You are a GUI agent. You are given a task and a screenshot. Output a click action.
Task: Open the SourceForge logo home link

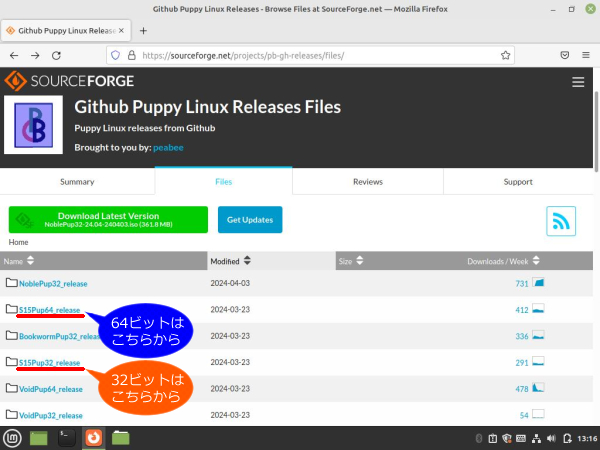(x=69, y=81)
